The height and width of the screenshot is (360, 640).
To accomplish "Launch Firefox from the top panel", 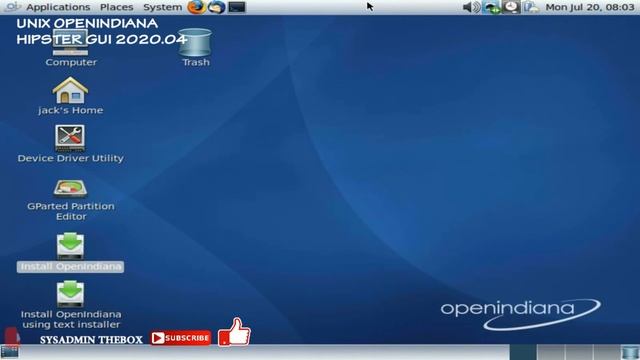I will click(x=196, y=7).
